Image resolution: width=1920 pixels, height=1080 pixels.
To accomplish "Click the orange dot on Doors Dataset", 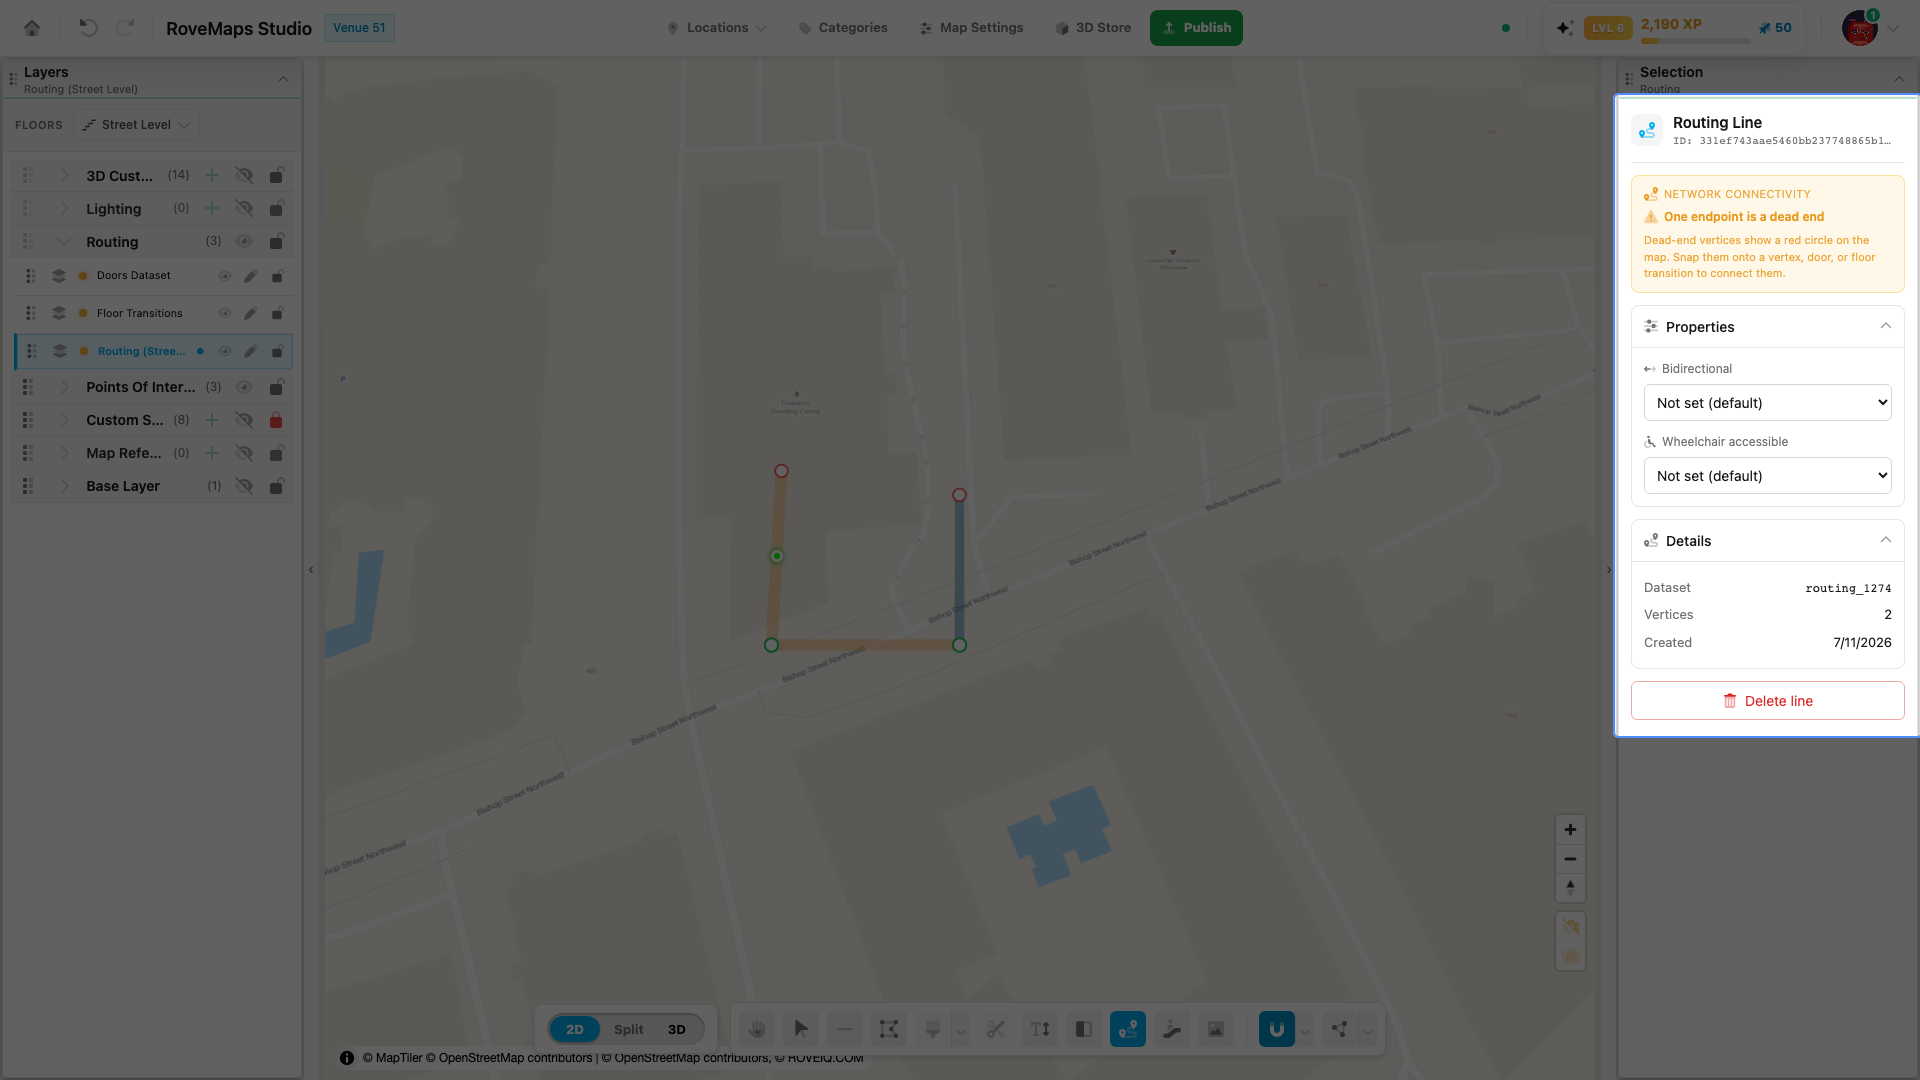I will pos(83,276).
